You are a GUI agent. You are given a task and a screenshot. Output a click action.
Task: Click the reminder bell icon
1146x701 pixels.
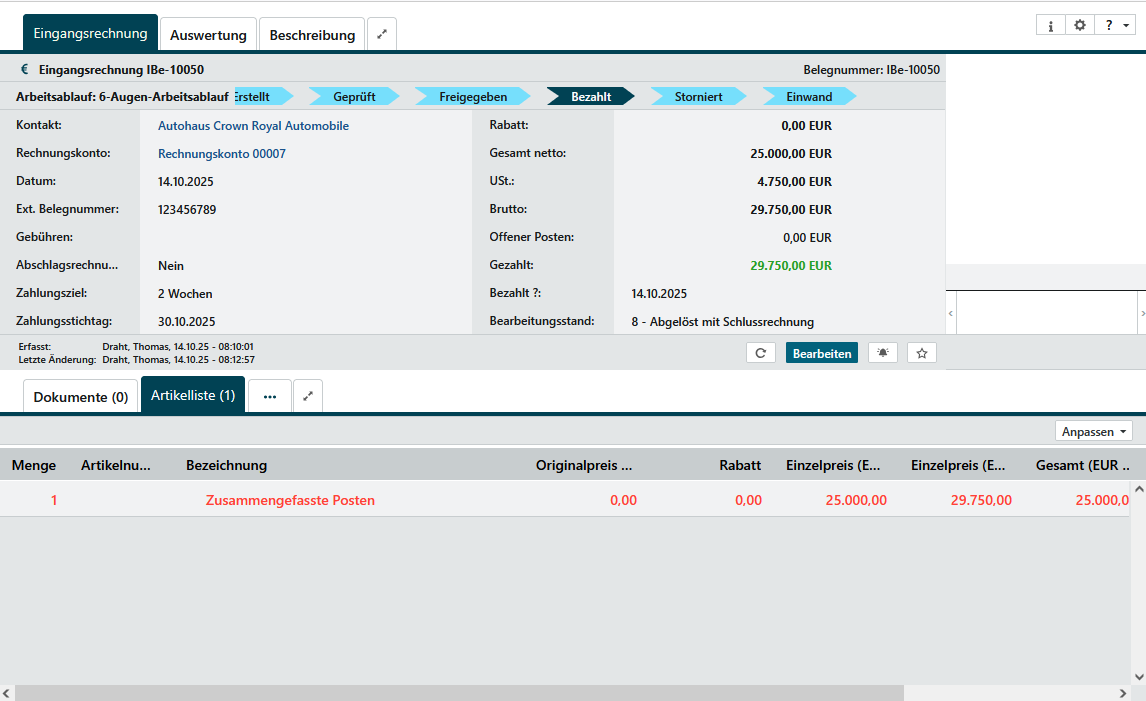pyautogui.click(x=883, y=353)
